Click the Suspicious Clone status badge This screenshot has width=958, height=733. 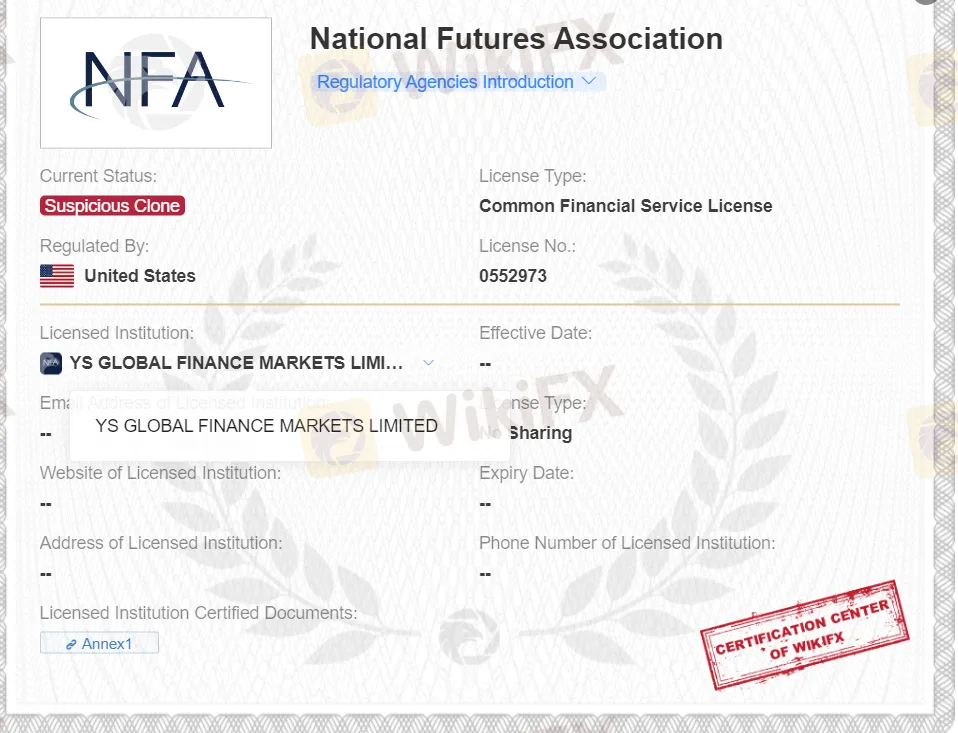pyautogui.click(x=112, y=206)
